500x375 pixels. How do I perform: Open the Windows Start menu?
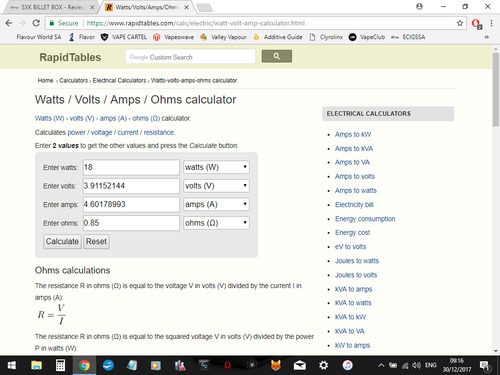11,365
